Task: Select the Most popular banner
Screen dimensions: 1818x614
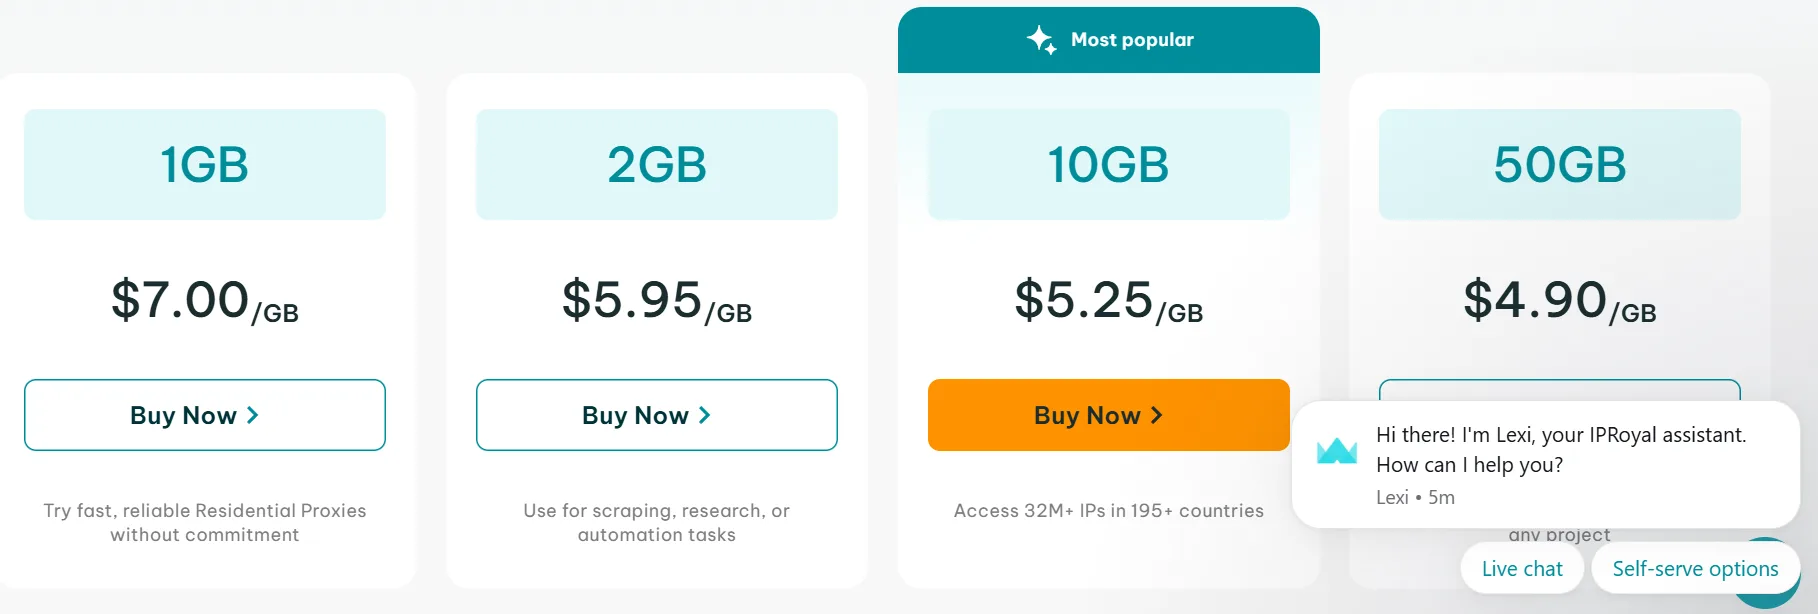Action: (x=1108, y=39)
